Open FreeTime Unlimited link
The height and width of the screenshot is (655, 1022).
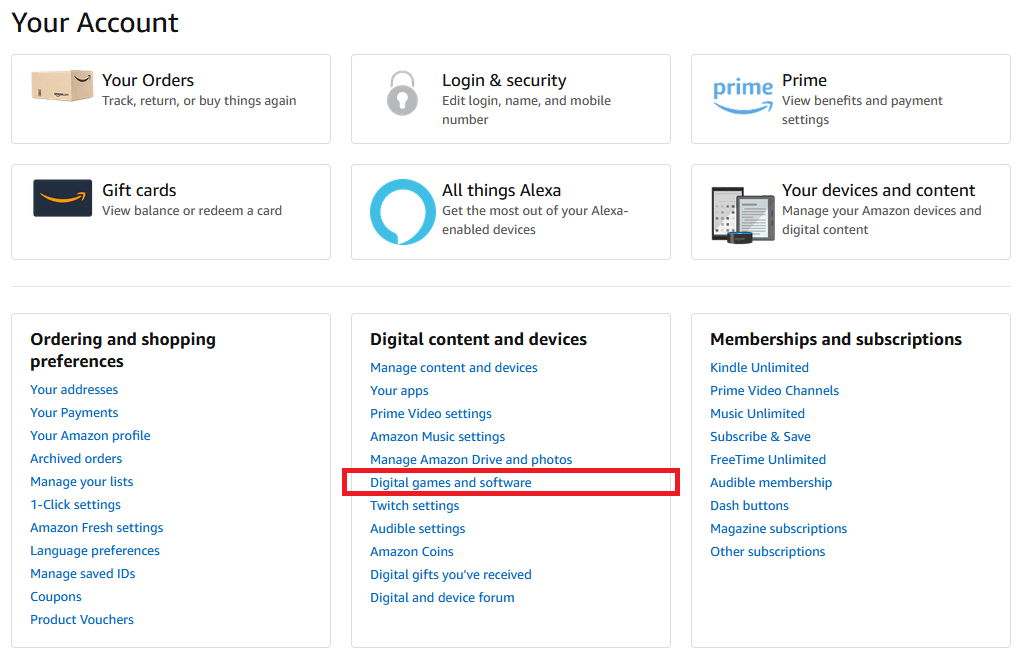click(x=768, y=460)
